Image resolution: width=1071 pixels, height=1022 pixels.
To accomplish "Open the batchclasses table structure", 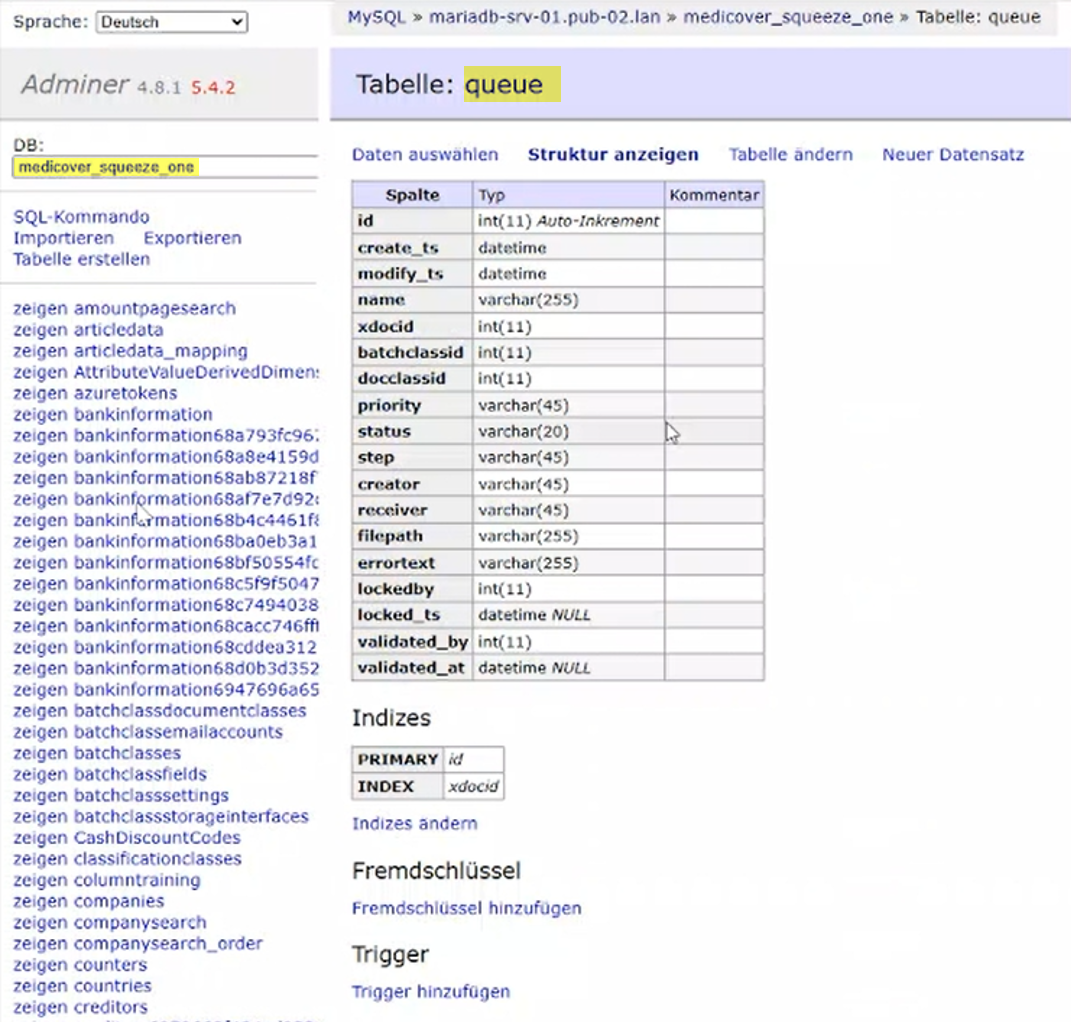I will (127, 753).
